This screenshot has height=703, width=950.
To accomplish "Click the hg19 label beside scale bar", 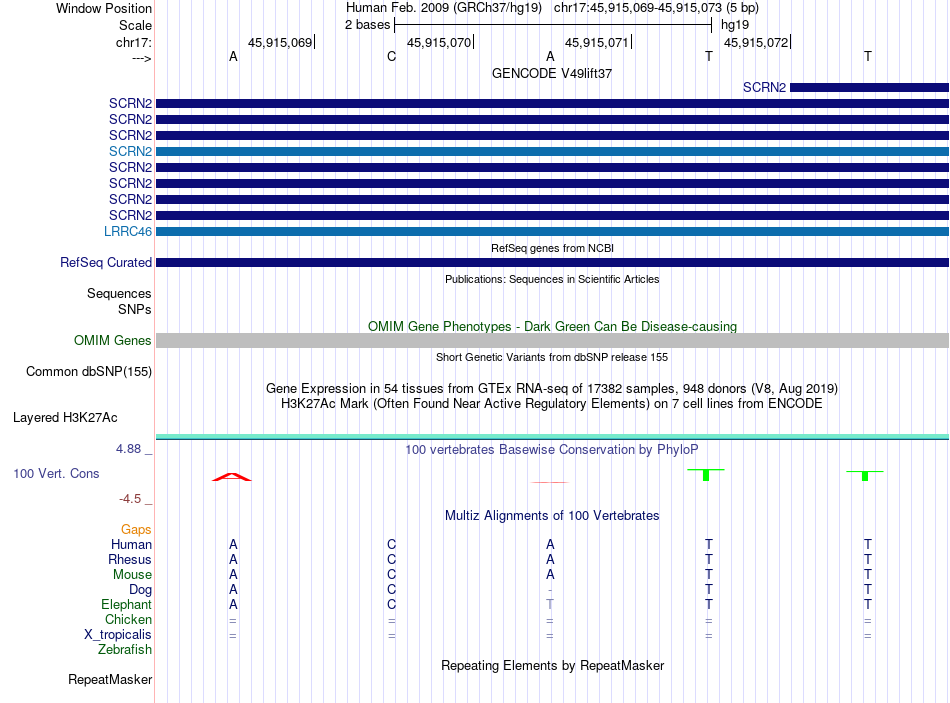I will point(735,25).
